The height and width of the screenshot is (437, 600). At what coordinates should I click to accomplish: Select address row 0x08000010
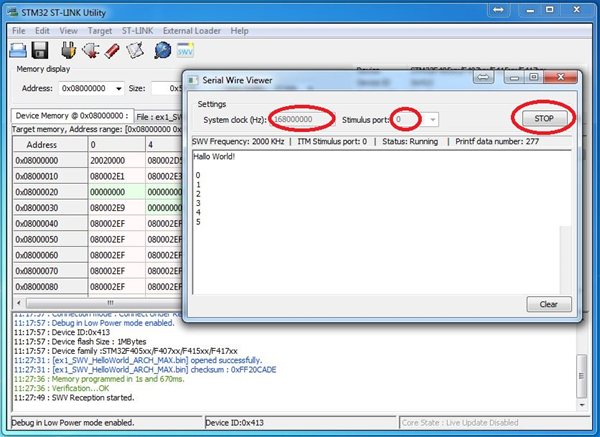click(50, 176)
